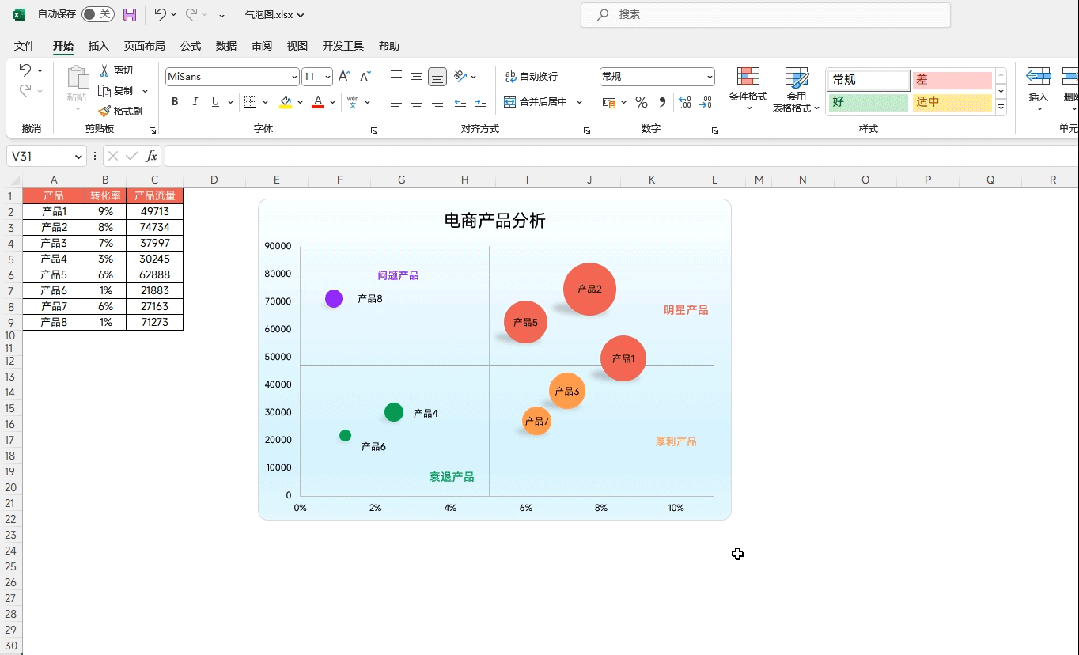The width and height of the screenshot is (1079, 655).
Task: Switch to the 页面布局 (Page Layout) tab
Action: [x=145, y=46]
